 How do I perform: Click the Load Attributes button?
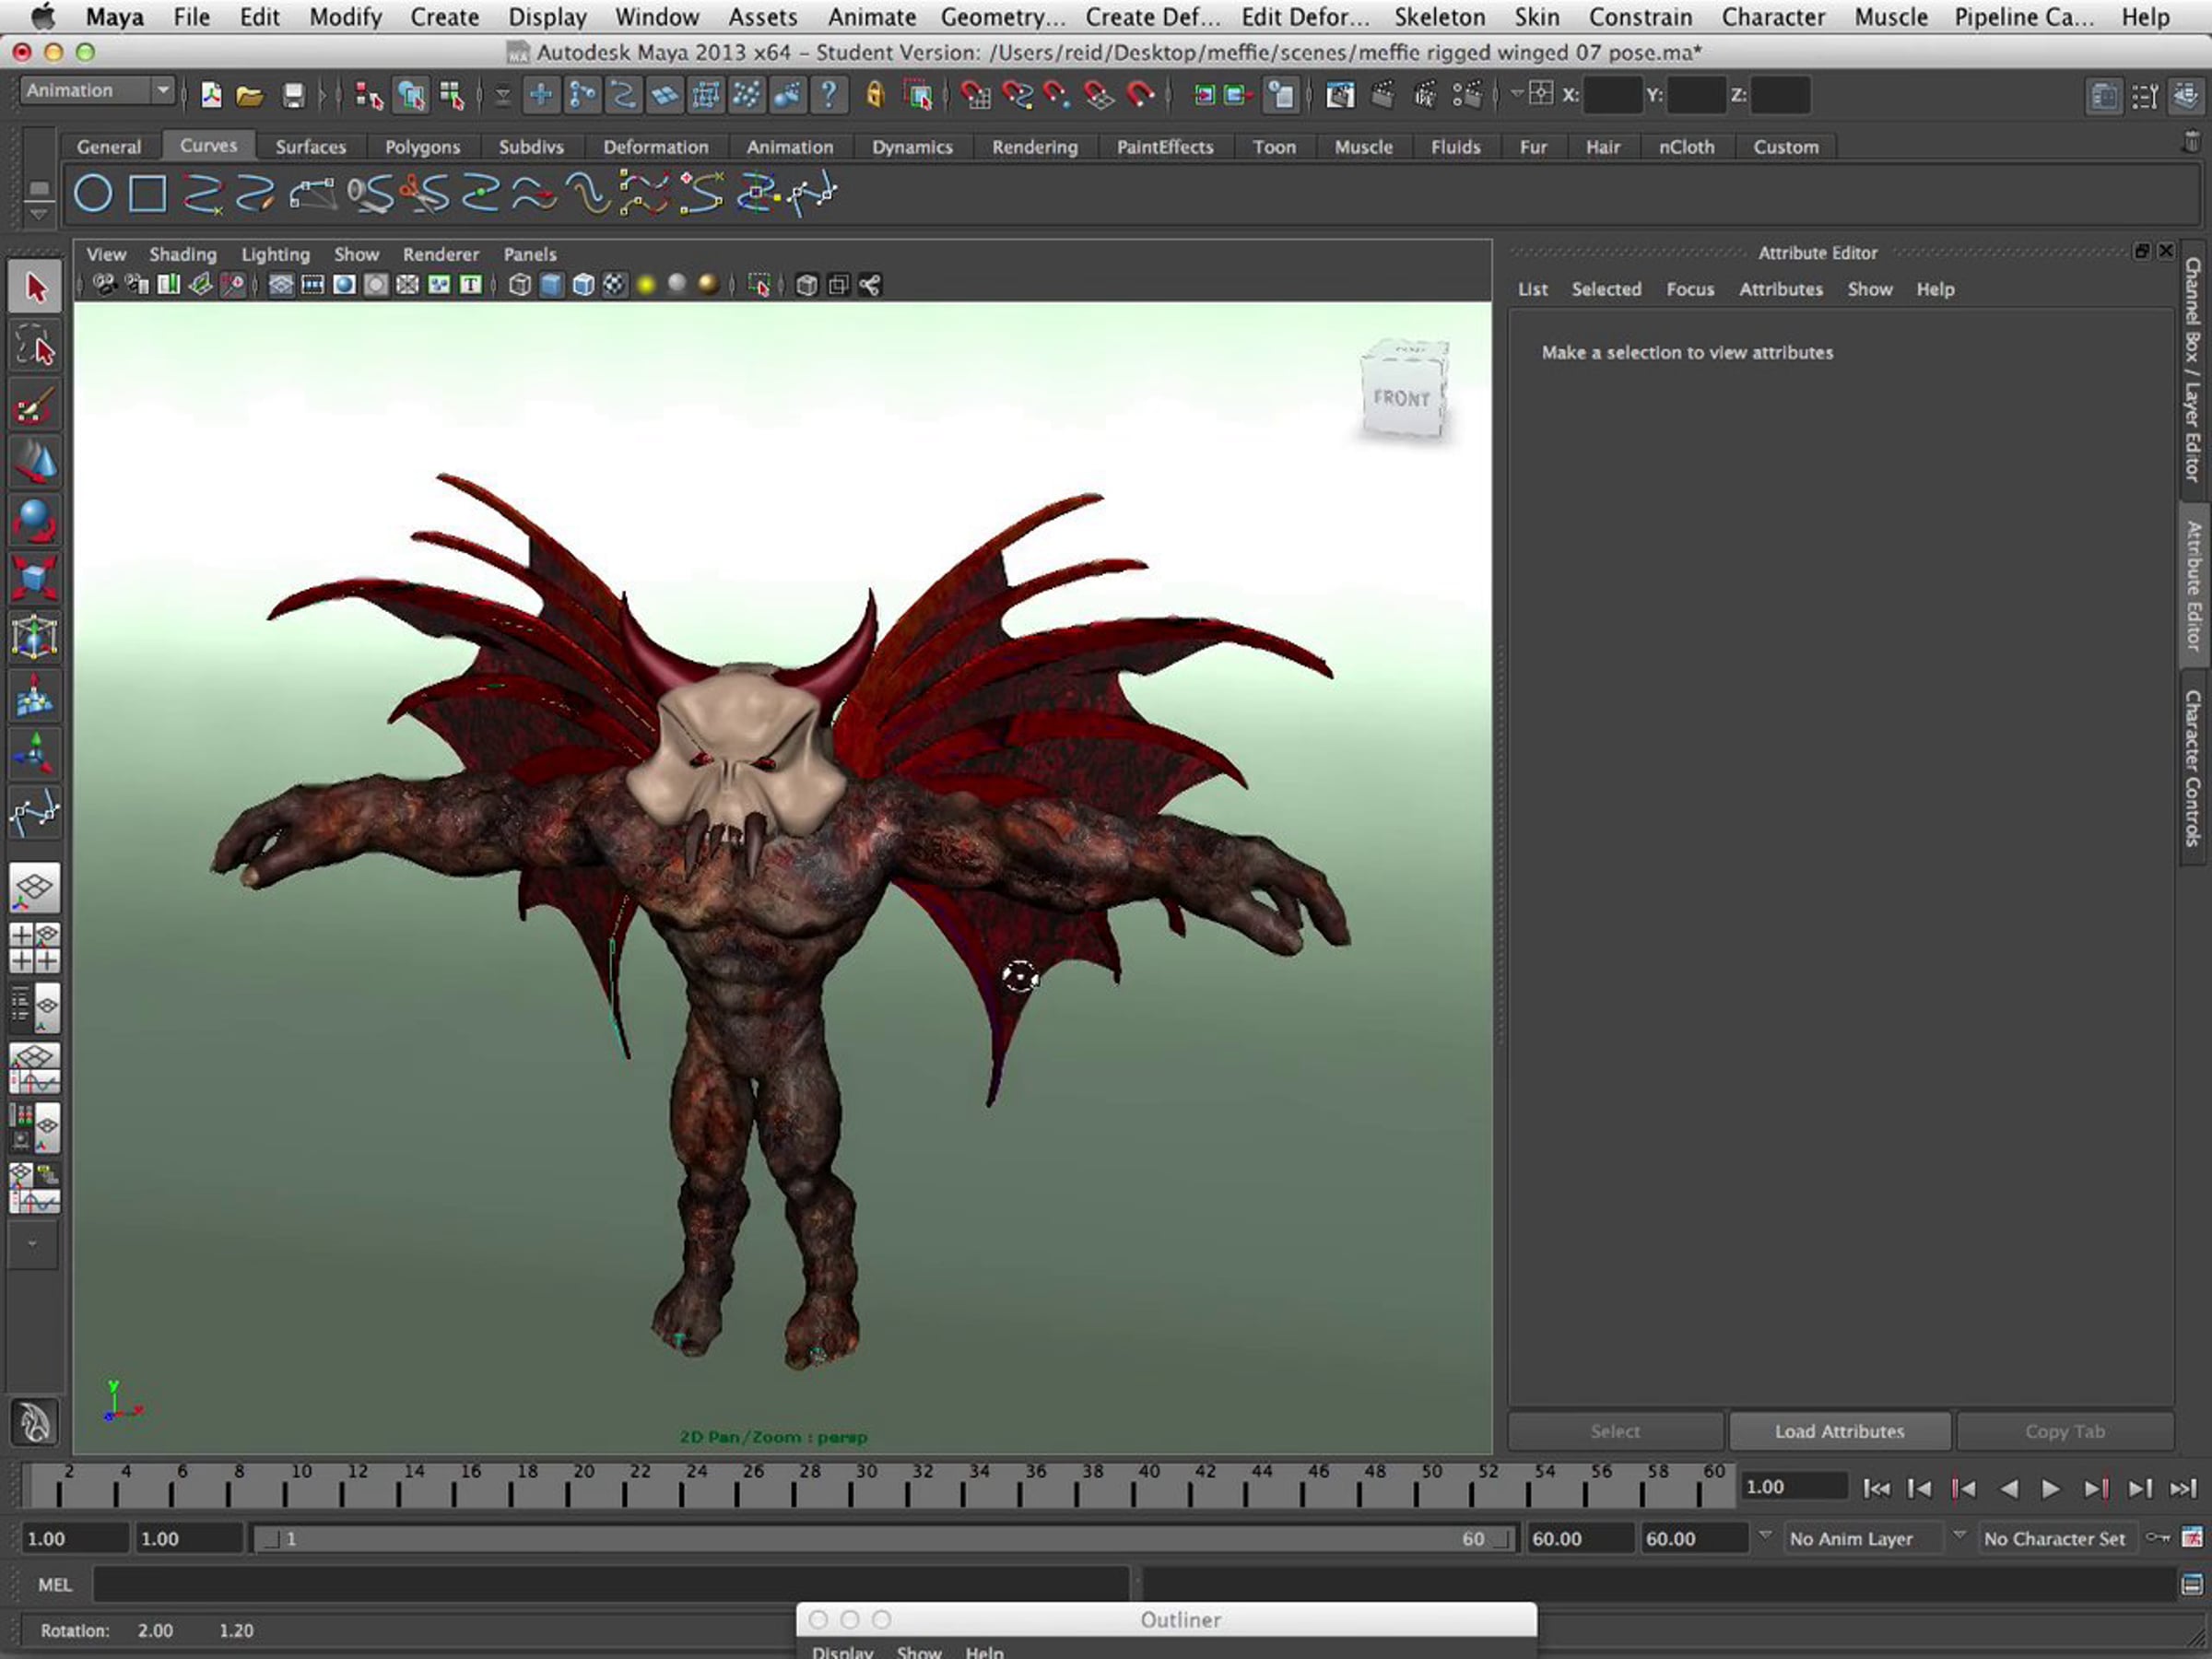[x=1838, y=1431]
